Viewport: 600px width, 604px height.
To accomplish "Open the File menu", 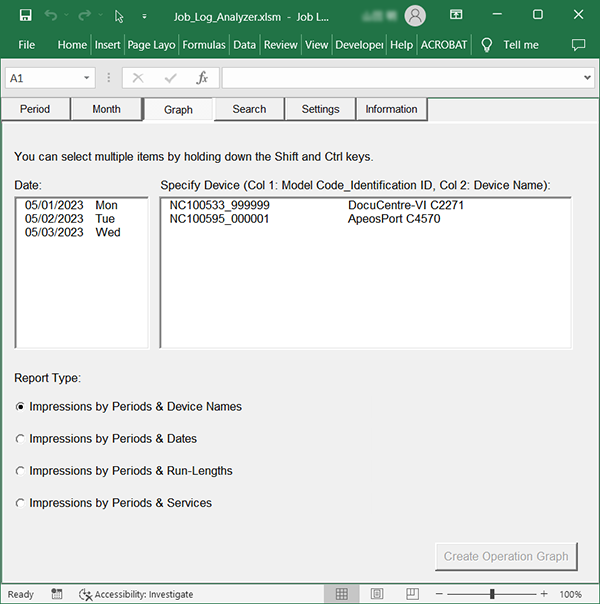I will [x=27, y=45].
